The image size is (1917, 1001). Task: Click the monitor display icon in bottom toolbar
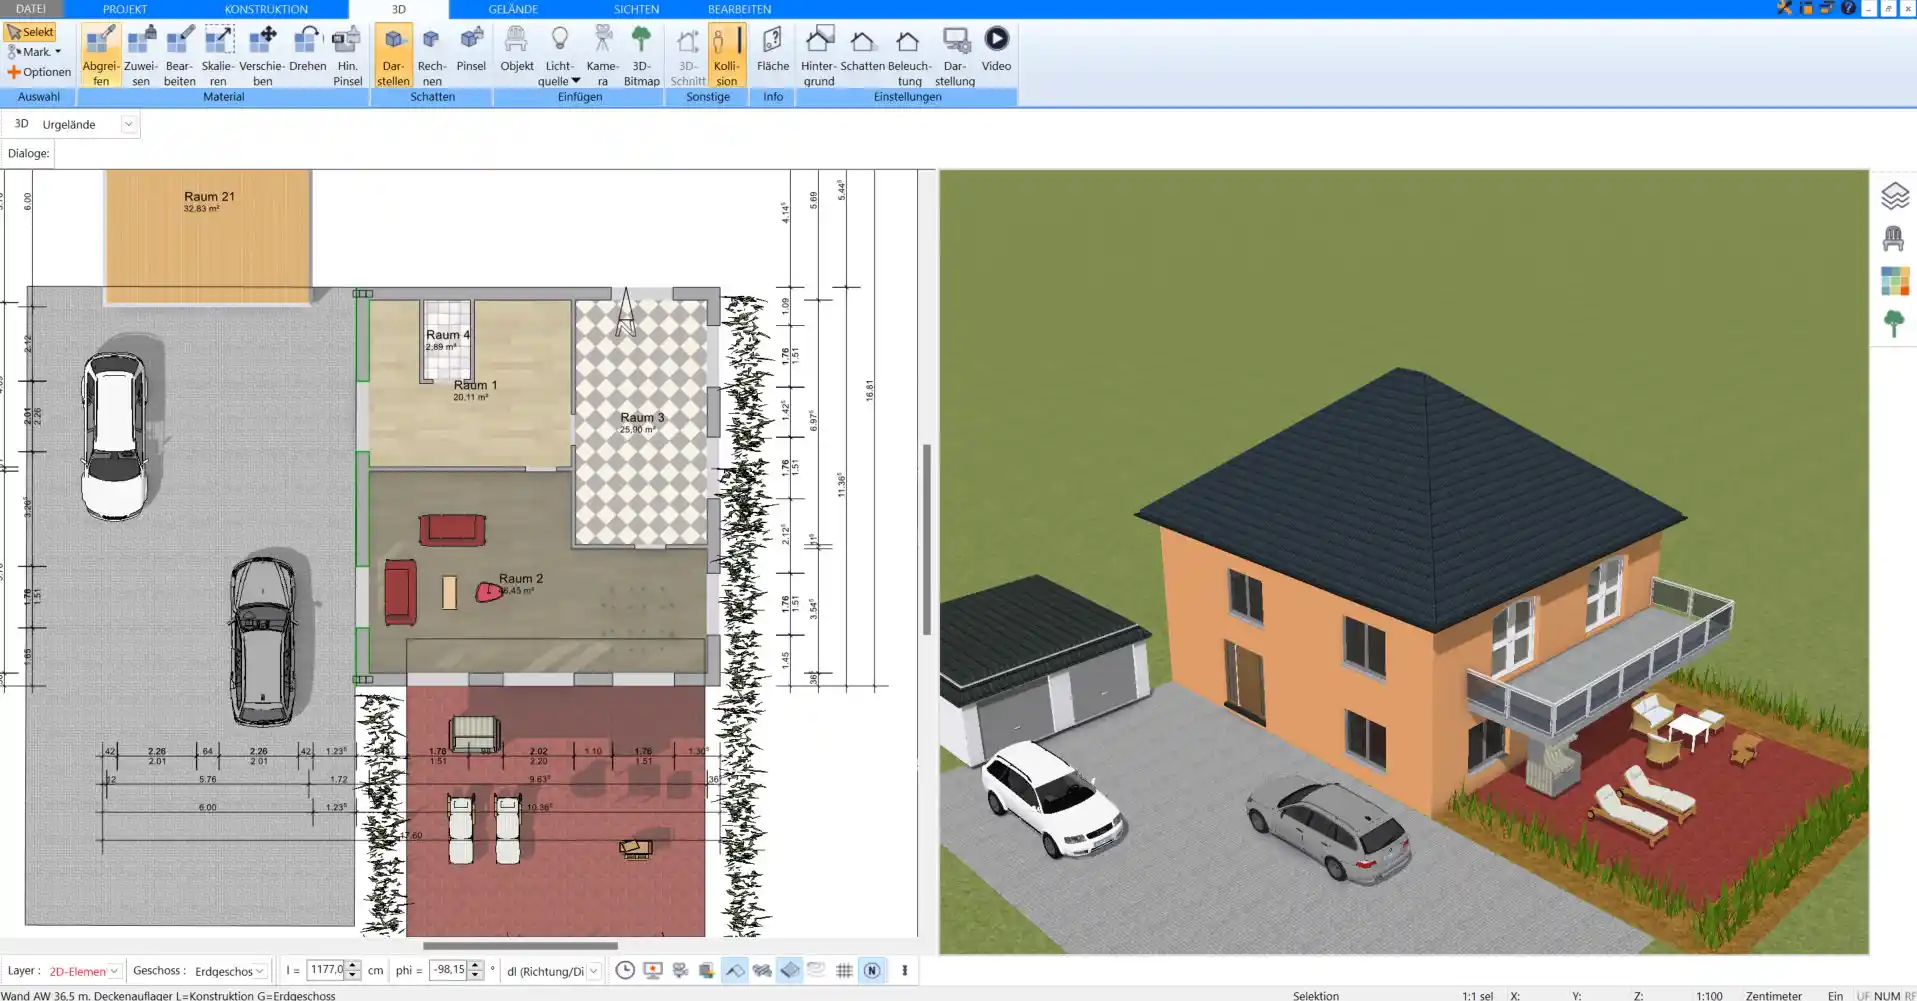click(x=653, y=970)
